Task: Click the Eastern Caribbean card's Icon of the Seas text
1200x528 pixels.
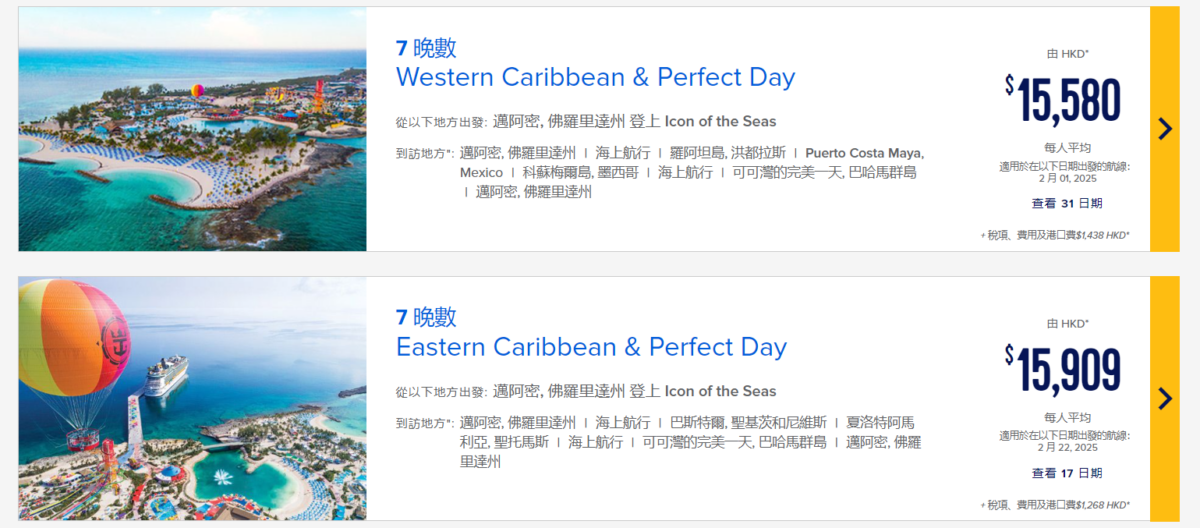Action: [x=720, y=391]
